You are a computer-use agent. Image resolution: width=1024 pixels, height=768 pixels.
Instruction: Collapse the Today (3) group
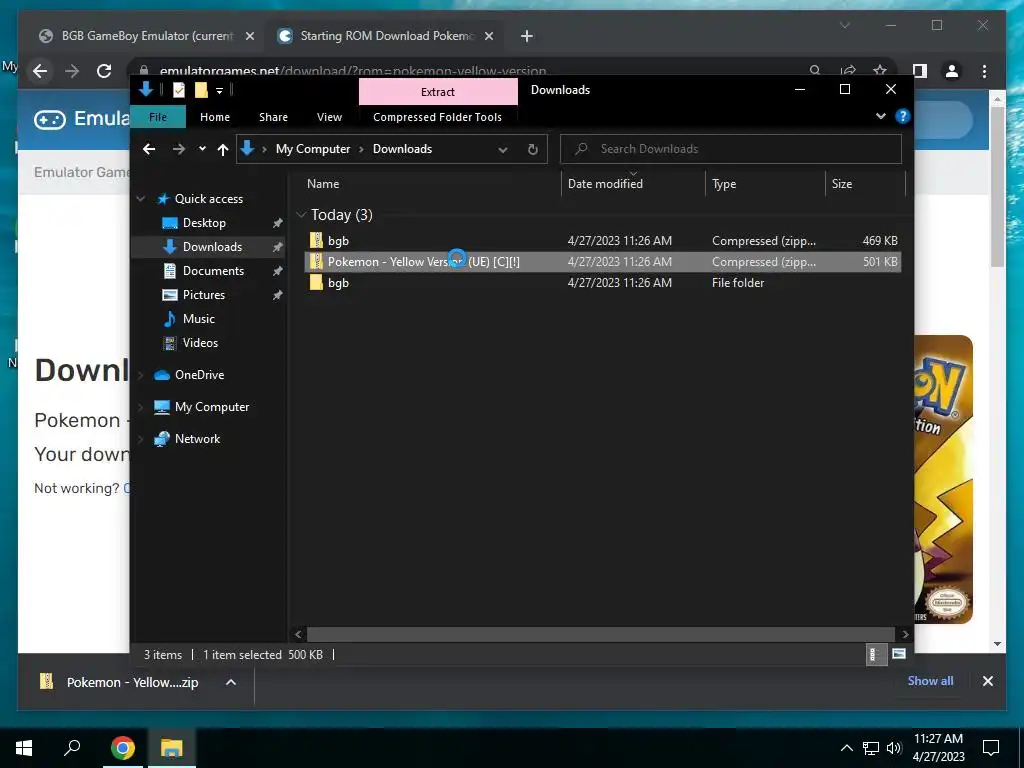point(301,215)
